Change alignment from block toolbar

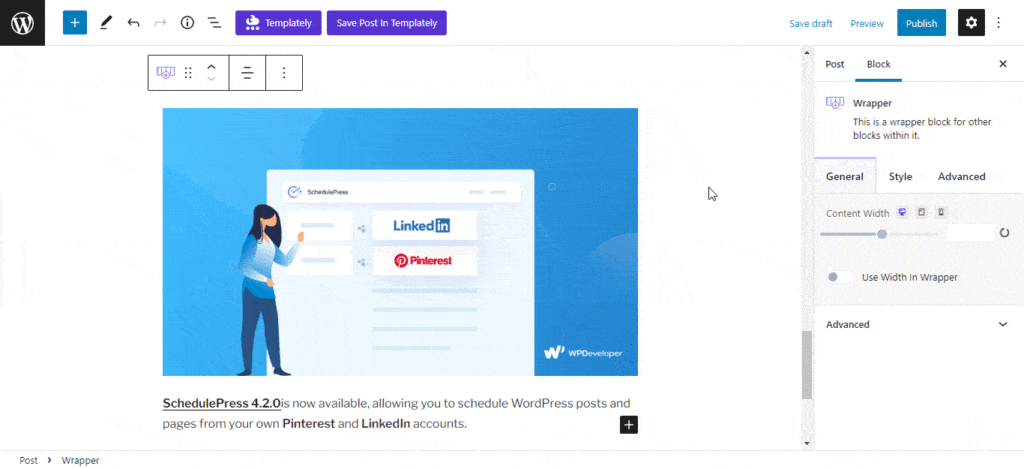tap(248, 73)
